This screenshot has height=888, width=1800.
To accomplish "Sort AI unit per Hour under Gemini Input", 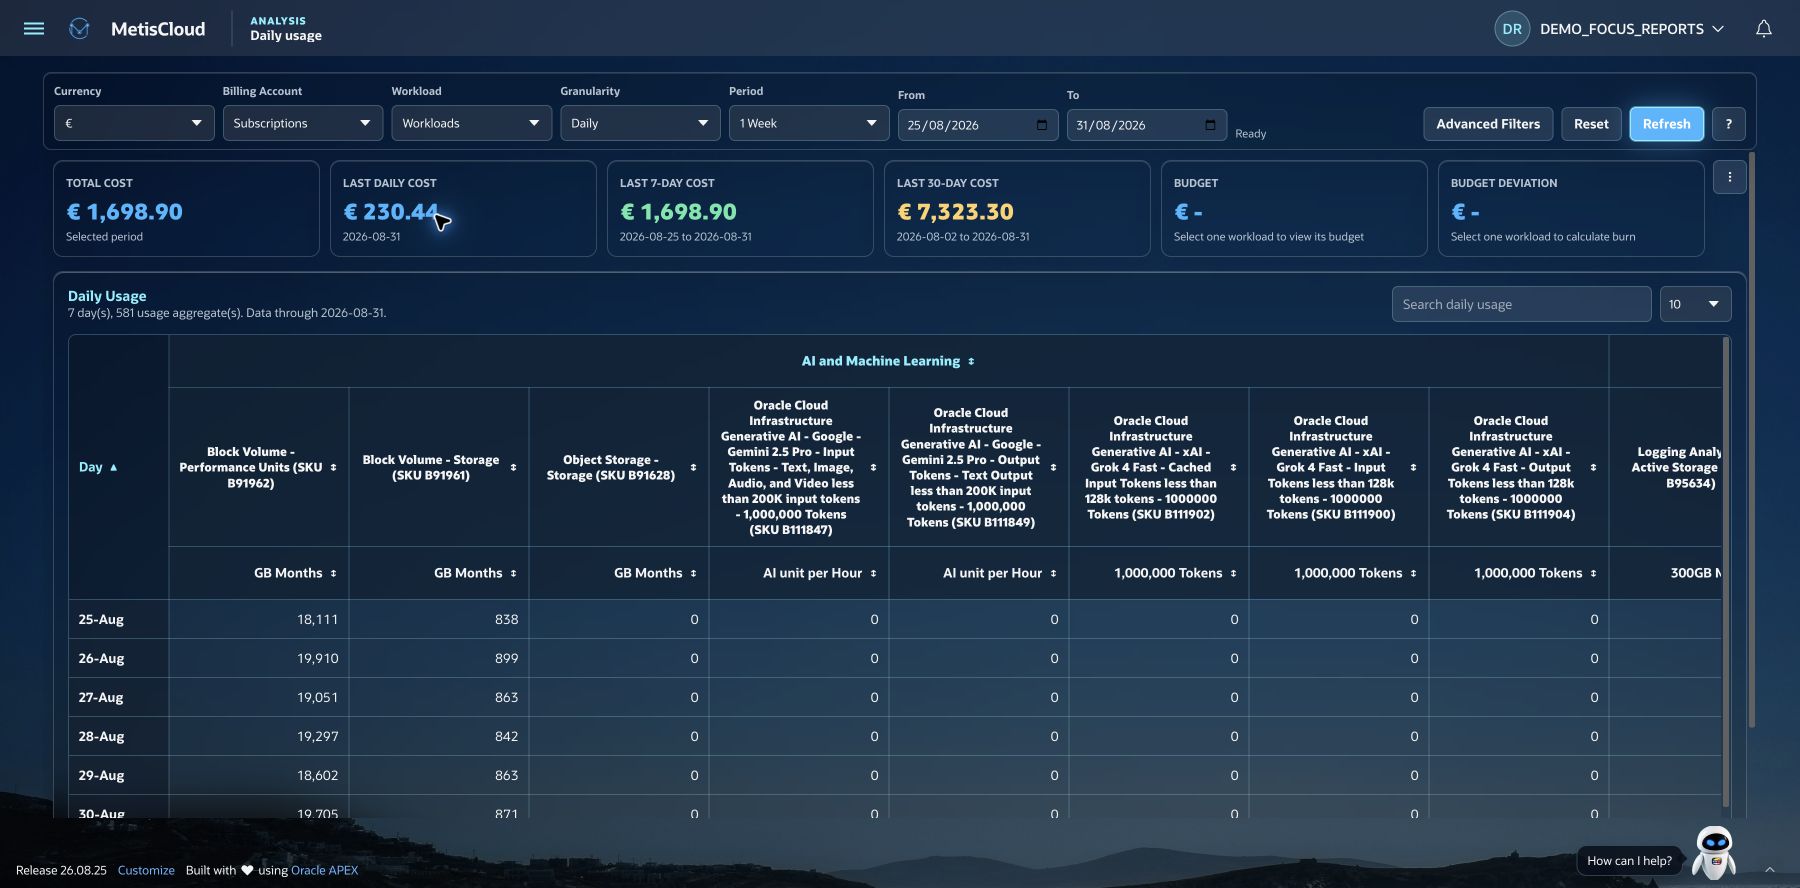I will [x=873, y=573].
